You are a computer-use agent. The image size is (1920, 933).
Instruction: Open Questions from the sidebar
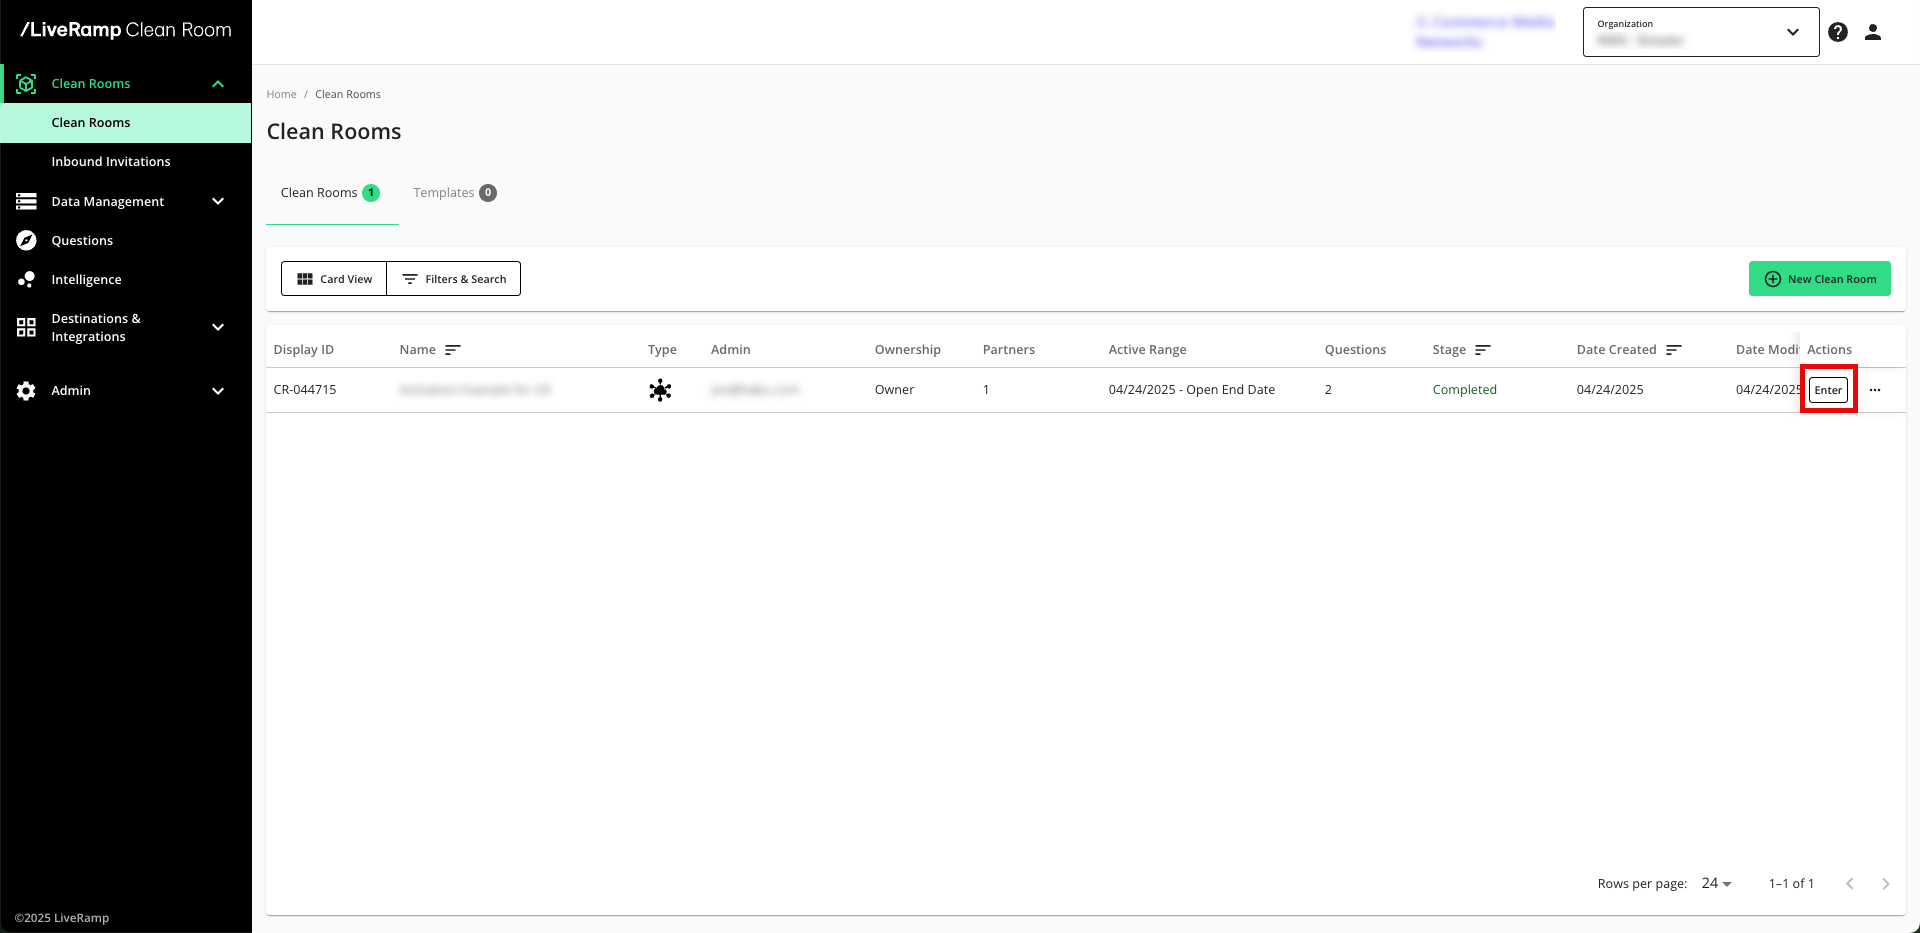82,241
